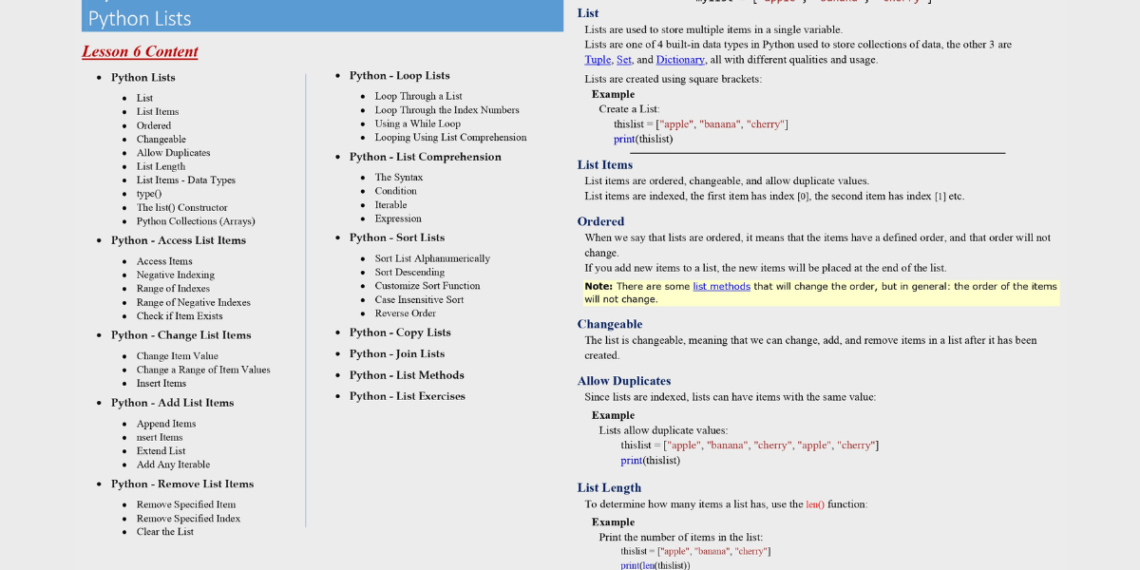Open the 'list methods' link in note
This screenshot has width=1140, height=570.
coord(721,286)
